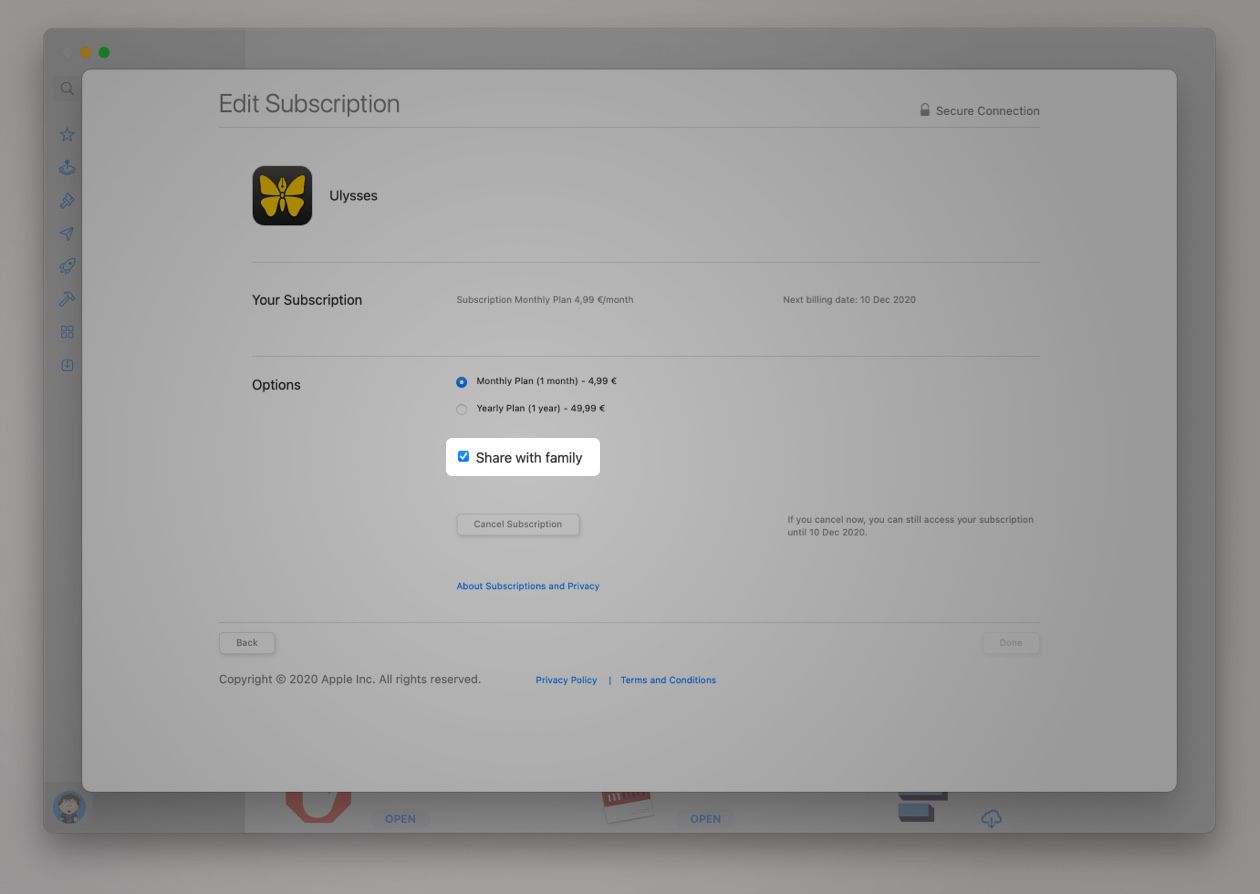Open the account avatar in the sidebar
The image size is (1260, 894).
pyautogui.click(x=69, y=807)
